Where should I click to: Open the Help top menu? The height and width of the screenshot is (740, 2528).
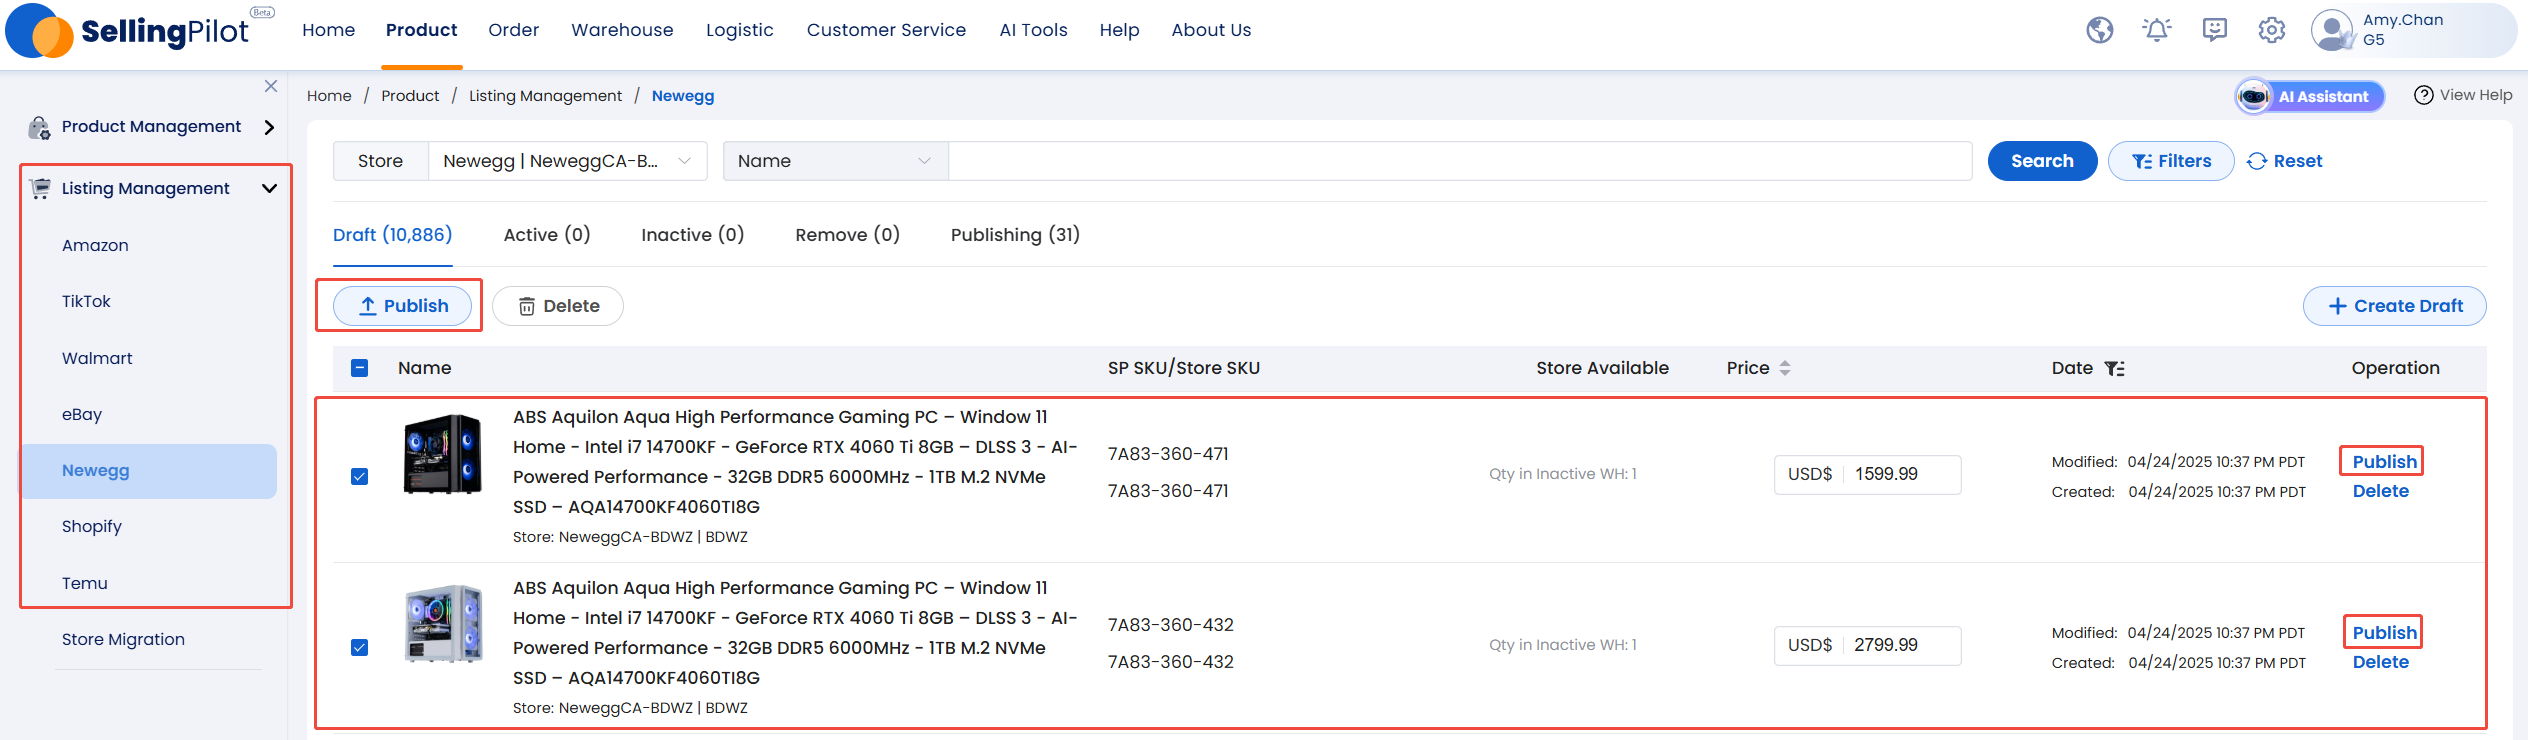point(1120,30)
